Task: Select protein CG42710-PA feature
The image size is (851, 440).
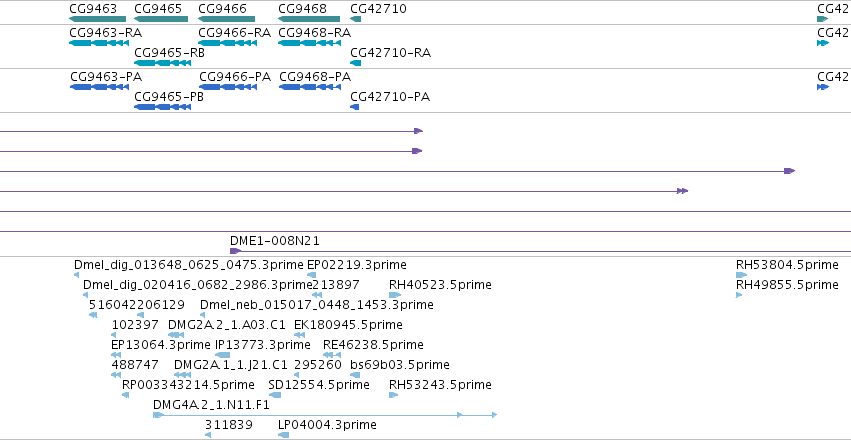Action: coord(355,107)
